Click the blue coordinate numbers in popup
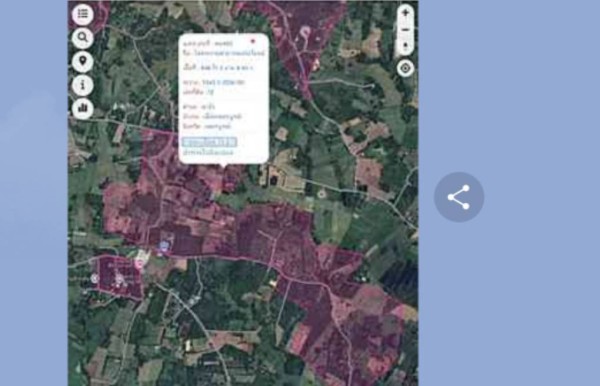This screenshot has height=386, width=600. (x=224, y=82)
